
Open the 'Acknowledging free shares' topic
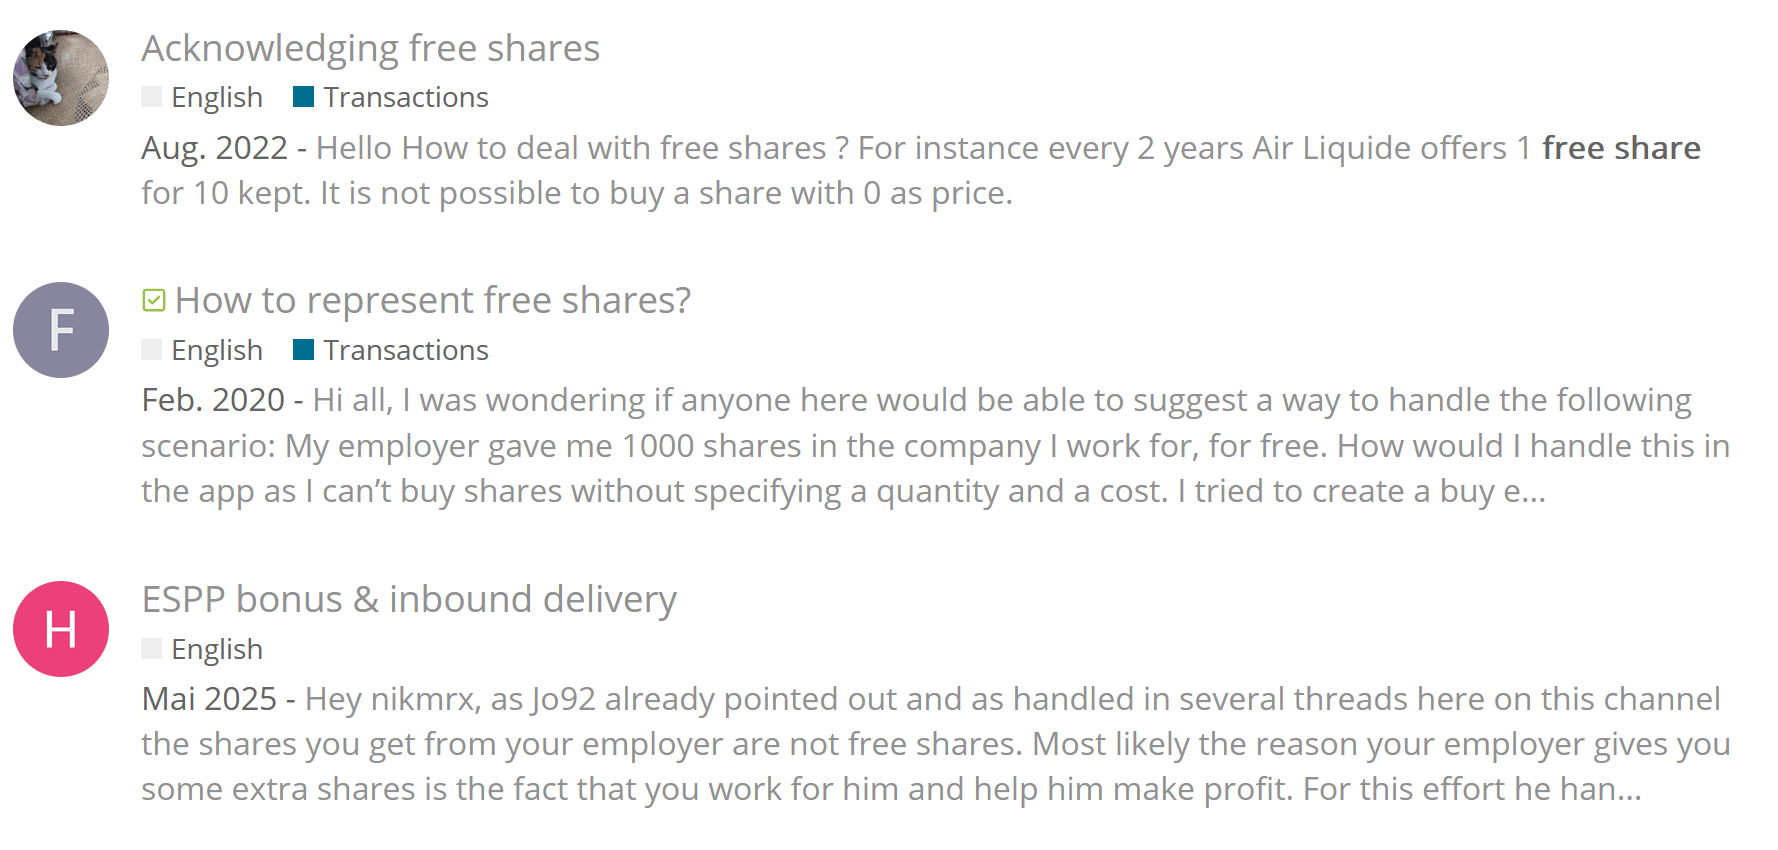coord(370,48)
